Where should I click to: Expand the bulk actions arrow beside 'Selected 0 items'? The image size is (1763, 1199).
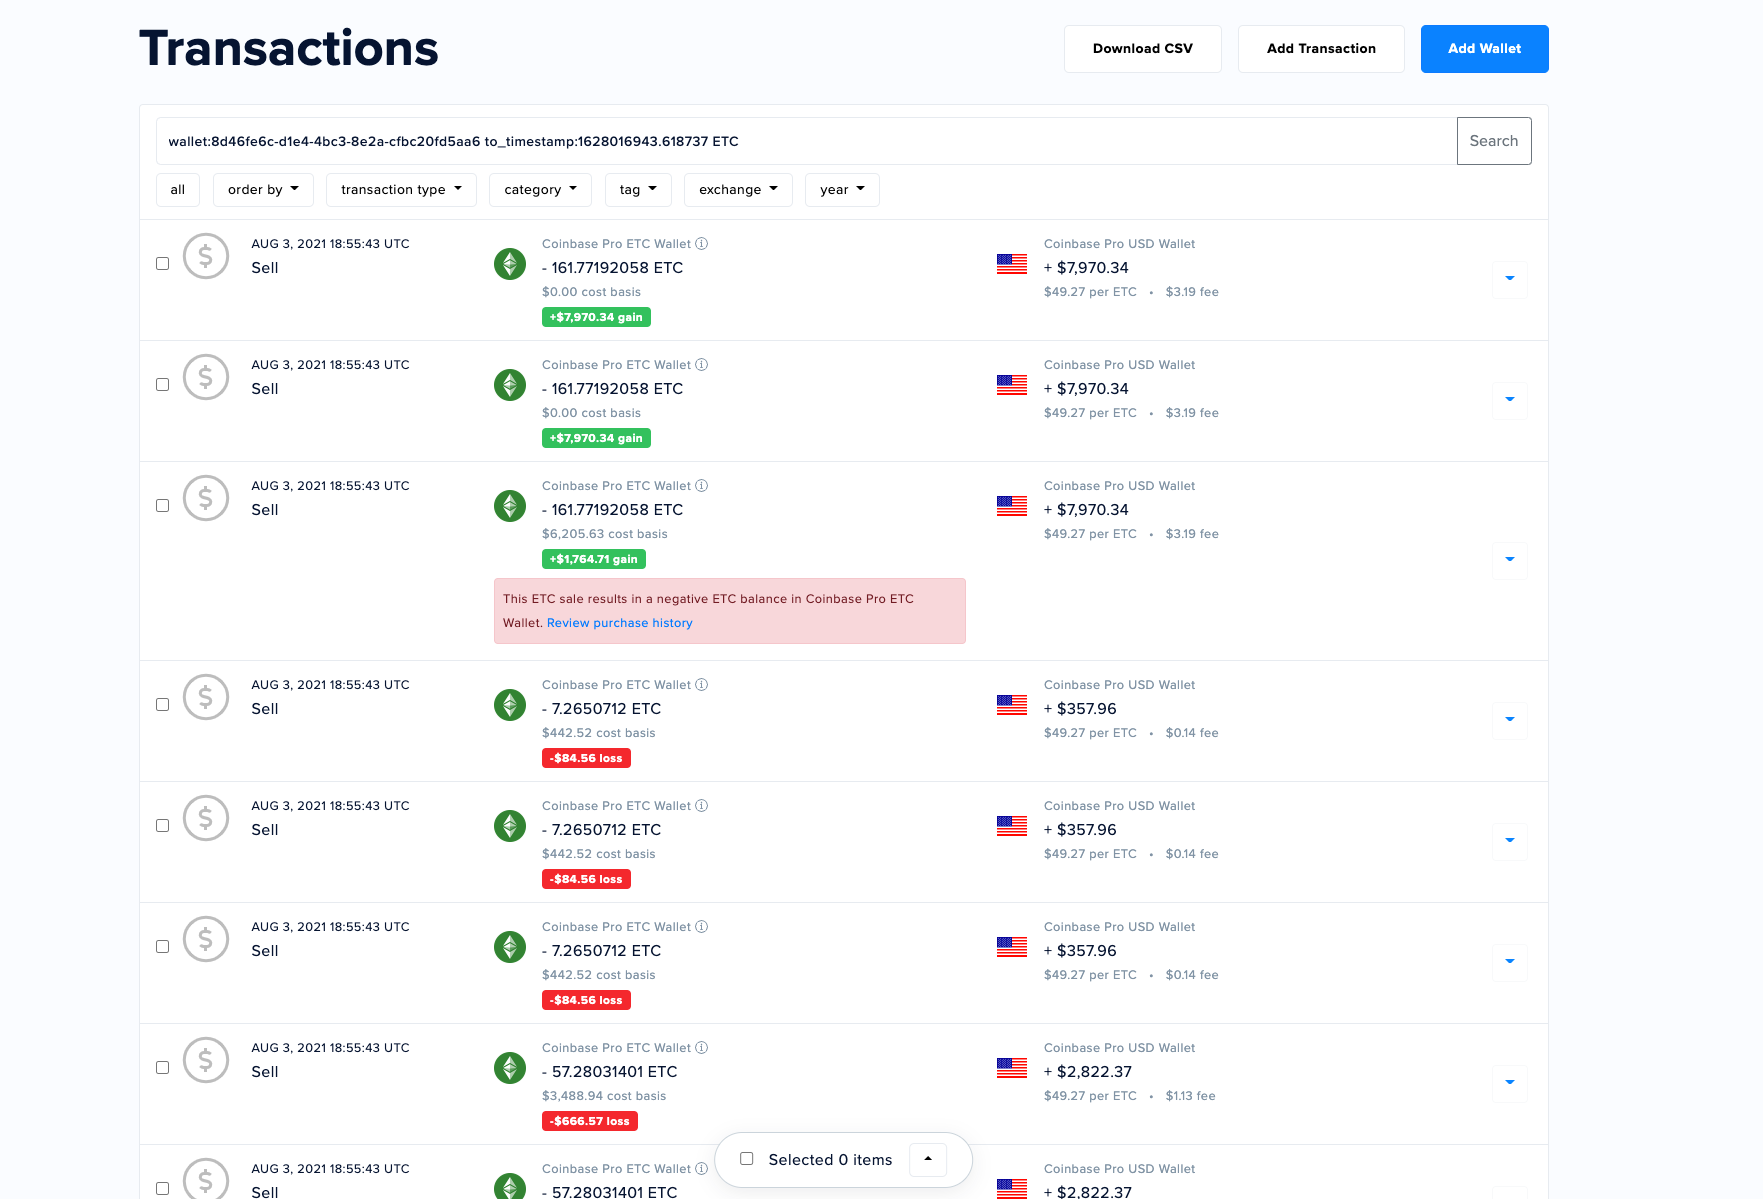tap(928, 1159)
